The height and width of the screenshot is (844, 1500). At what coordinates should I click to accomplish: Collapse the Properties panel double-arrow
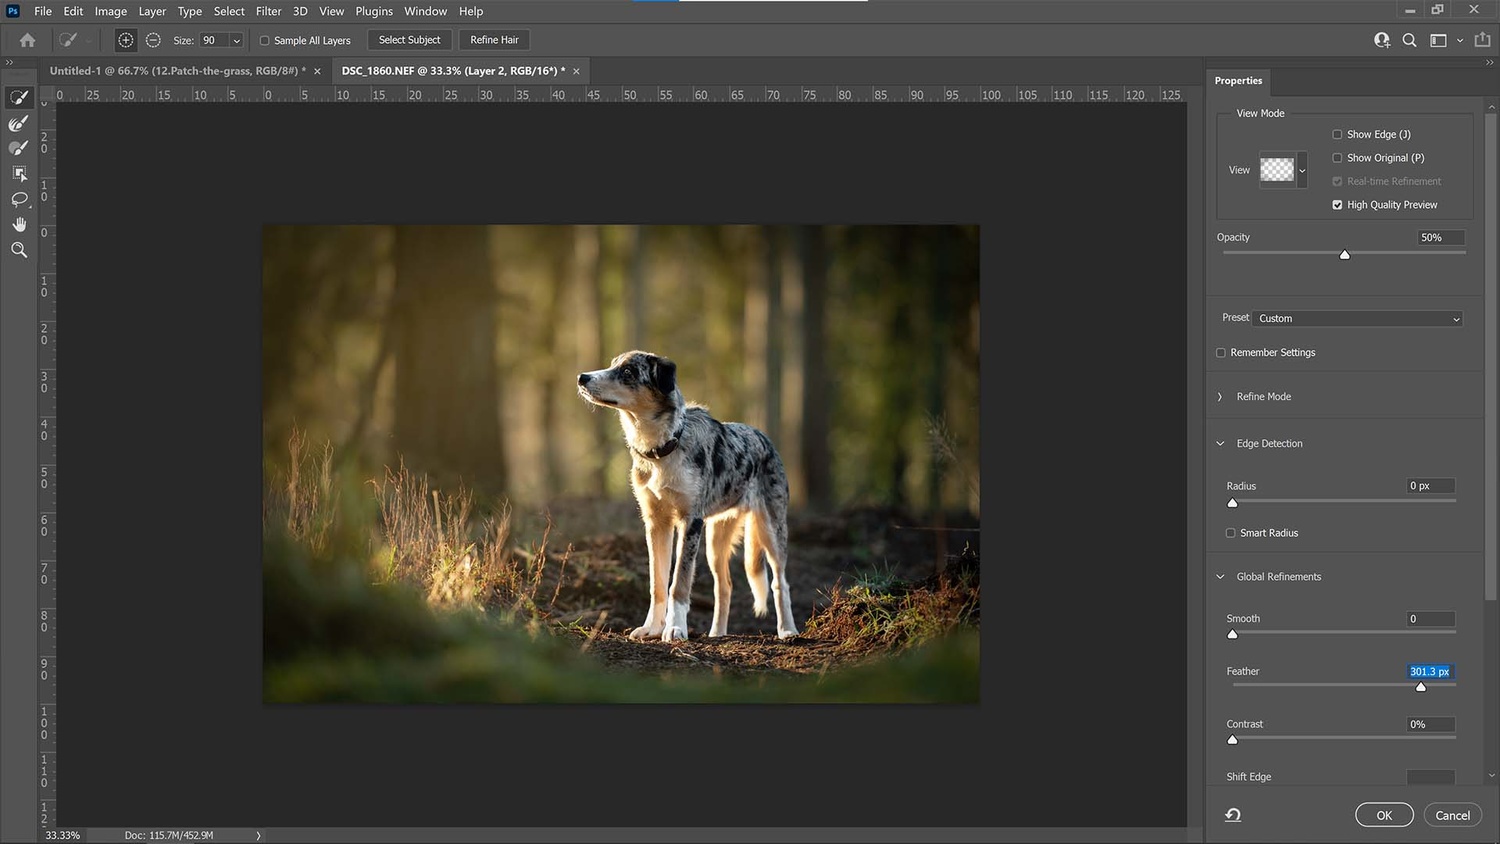coord(1490,62)
